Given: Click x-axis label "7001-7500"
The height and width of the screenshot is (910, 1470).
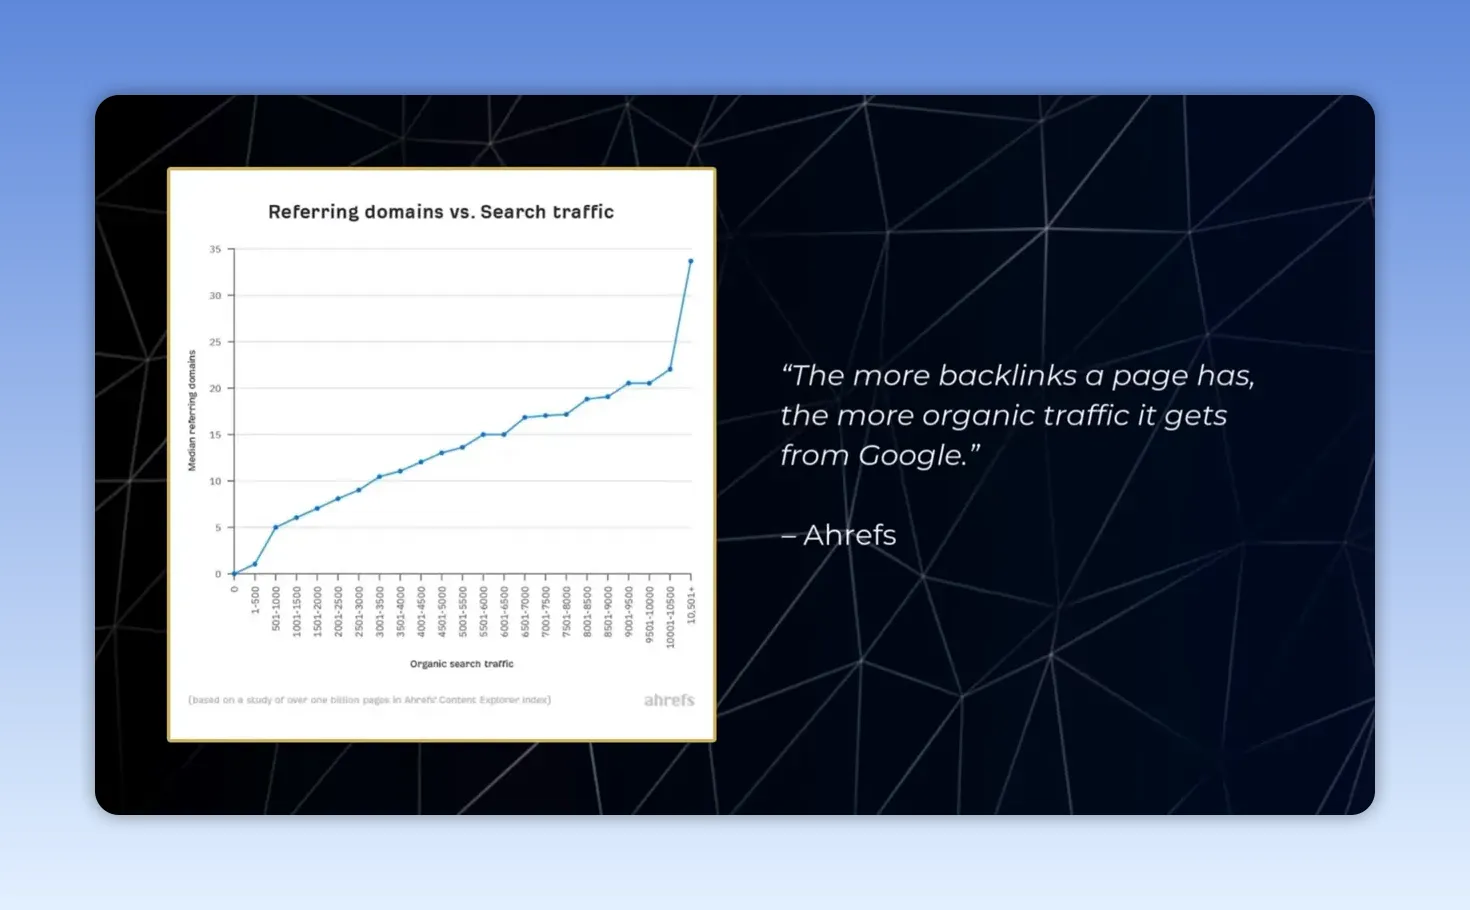Looking at the screenshot, I should point(546,612).
